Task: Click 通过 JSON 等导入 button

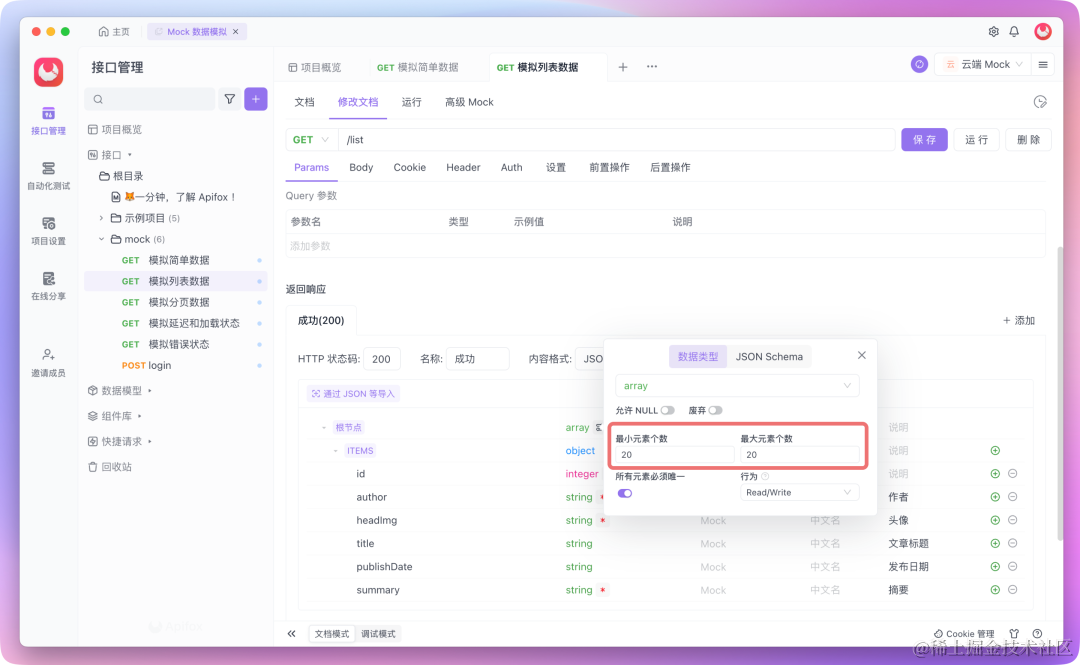Action: (x=353, y=393)
